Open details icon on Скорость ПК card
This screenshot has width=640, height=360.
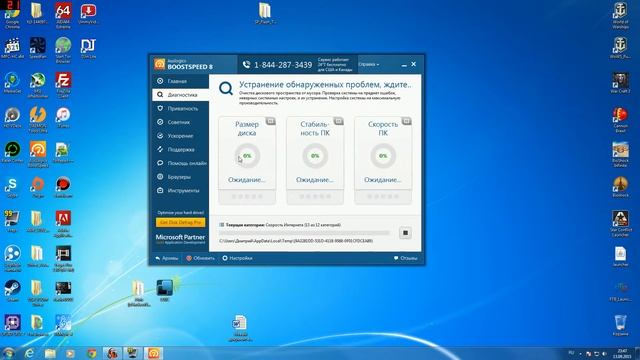click(406, 121)
